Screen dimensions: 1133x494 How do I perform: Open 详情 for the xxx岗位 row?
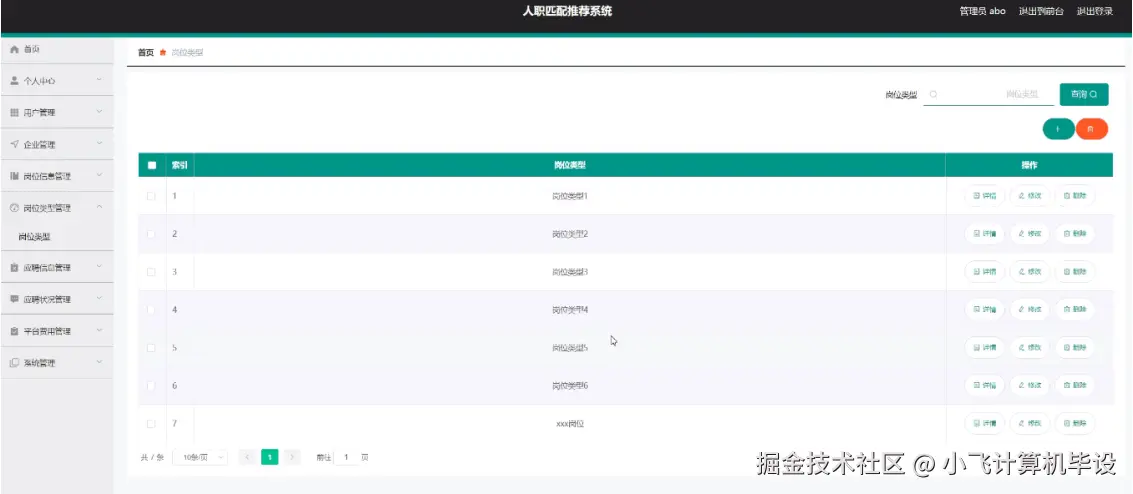[984, 423]
